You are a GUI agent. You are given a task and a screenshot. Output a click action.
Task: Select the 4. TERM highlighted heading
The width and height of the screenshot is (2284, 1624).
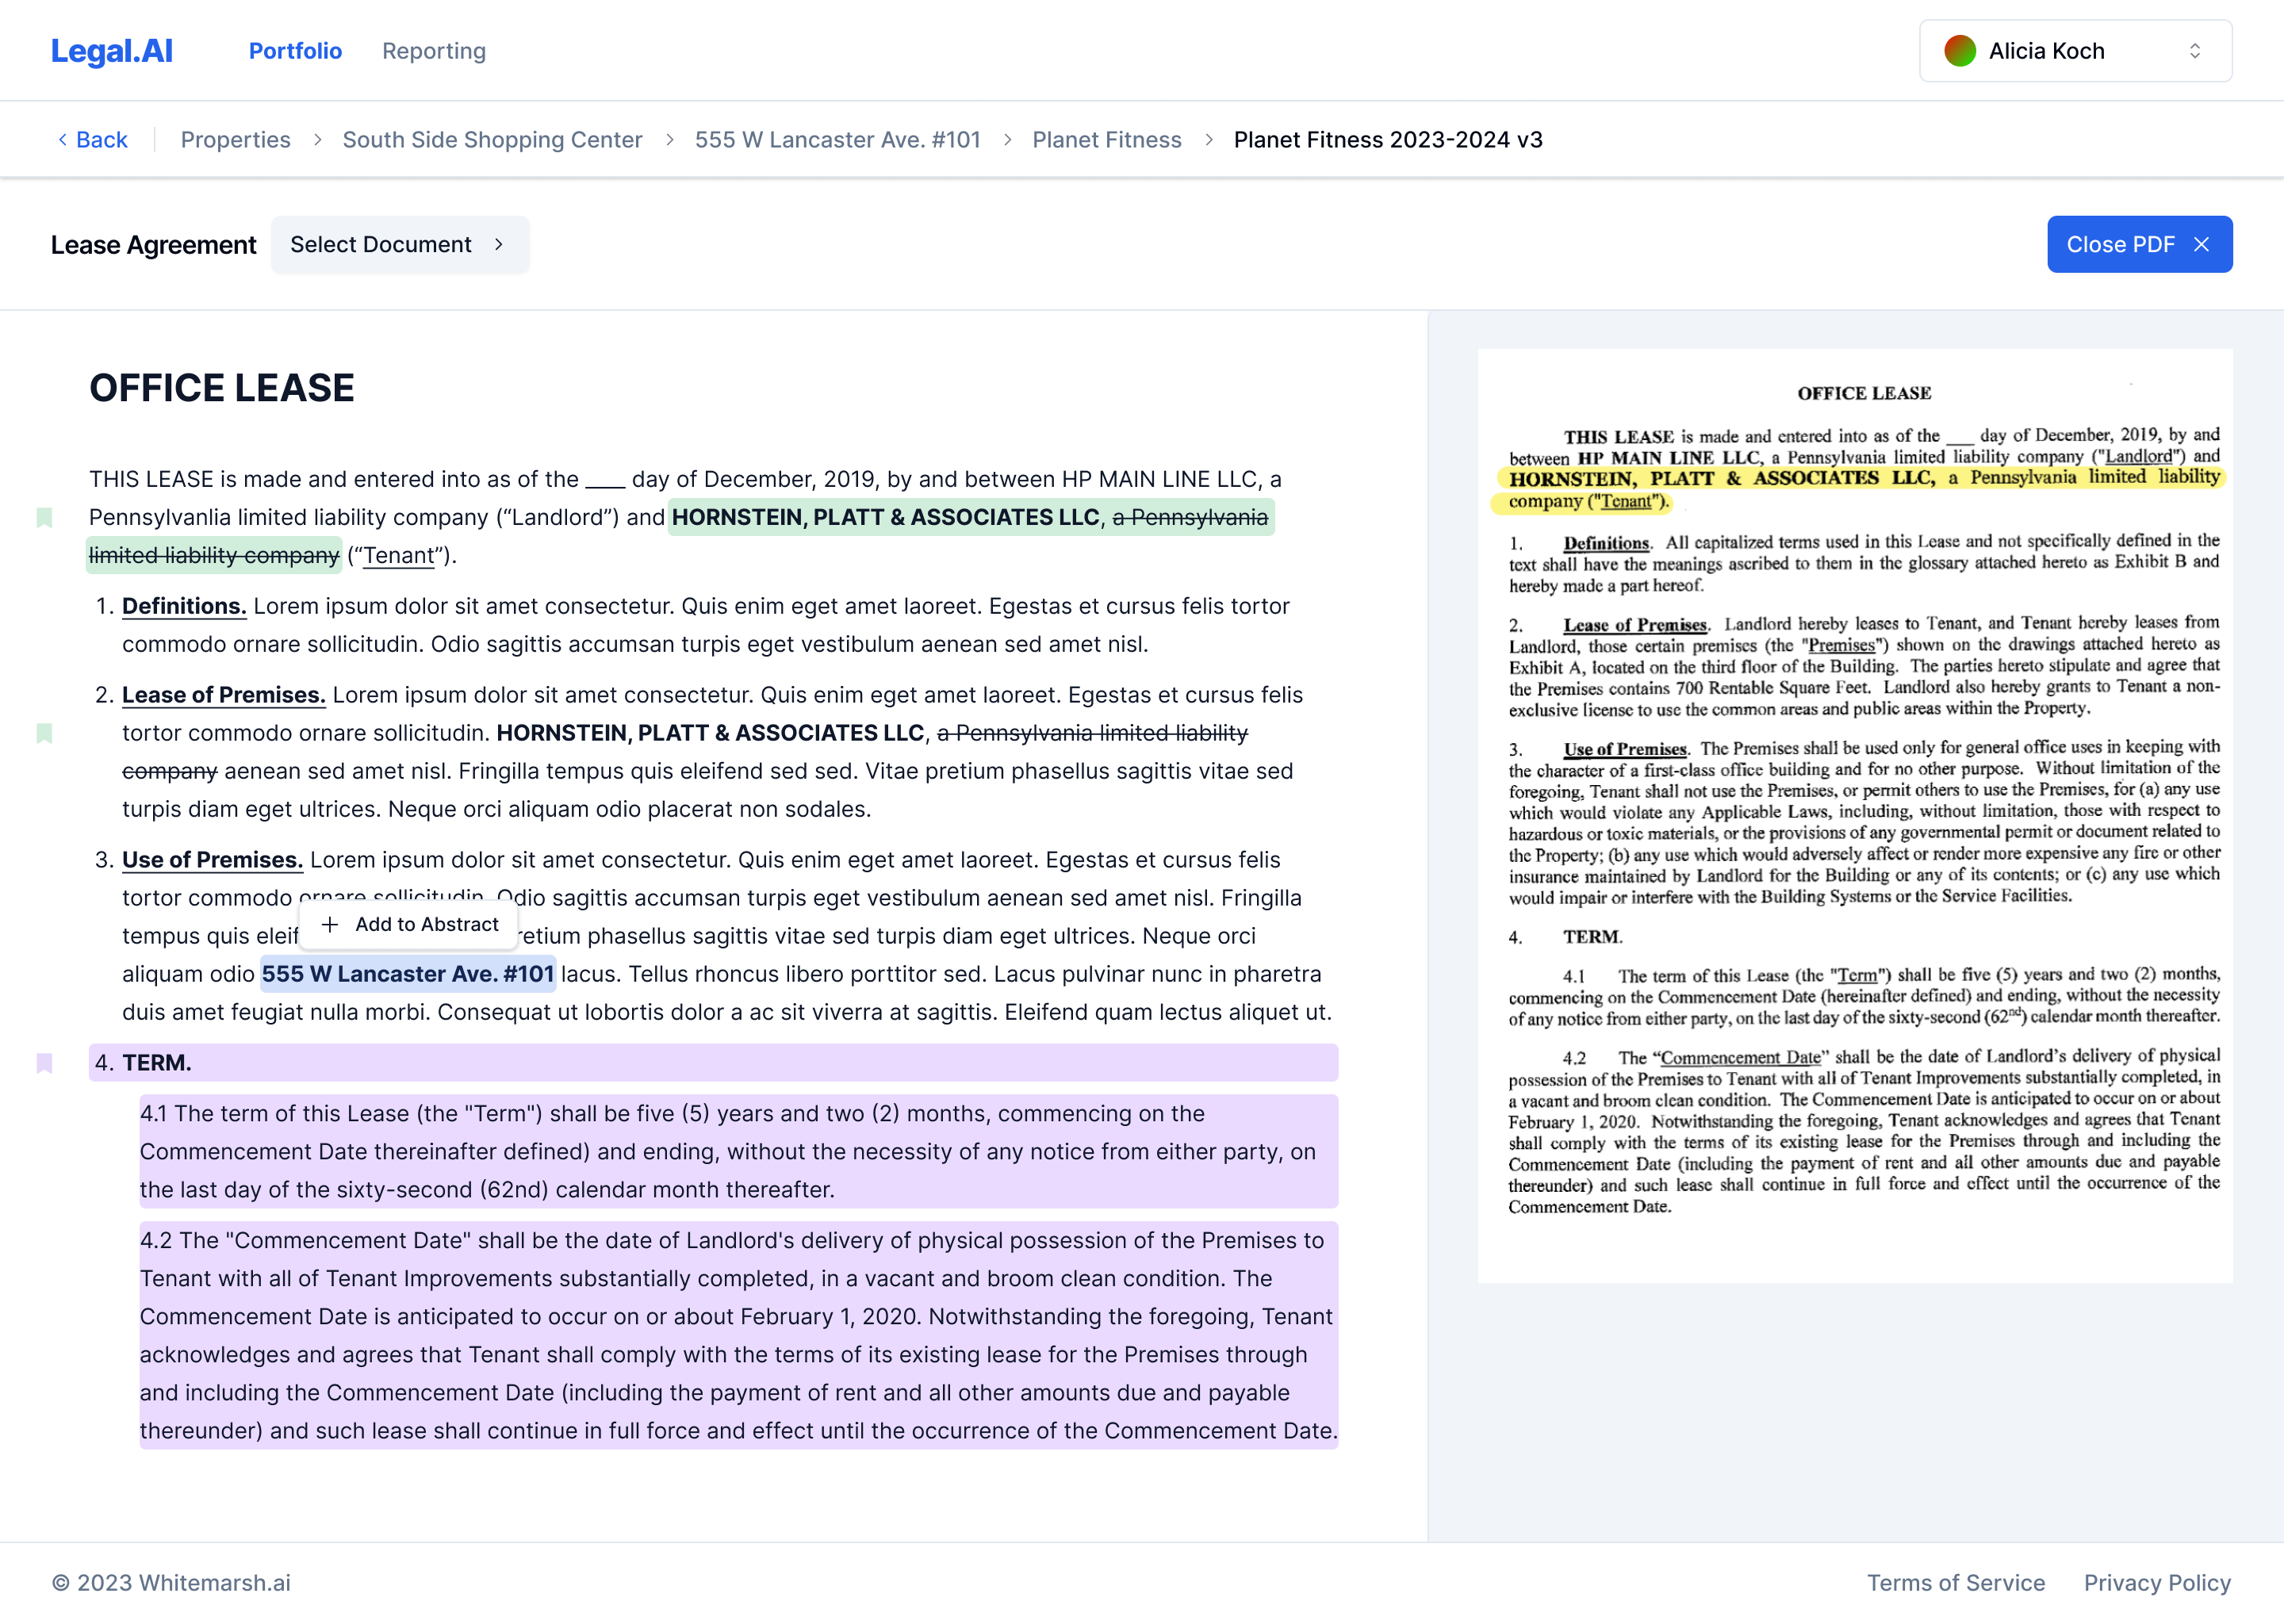click(713, 1063)
